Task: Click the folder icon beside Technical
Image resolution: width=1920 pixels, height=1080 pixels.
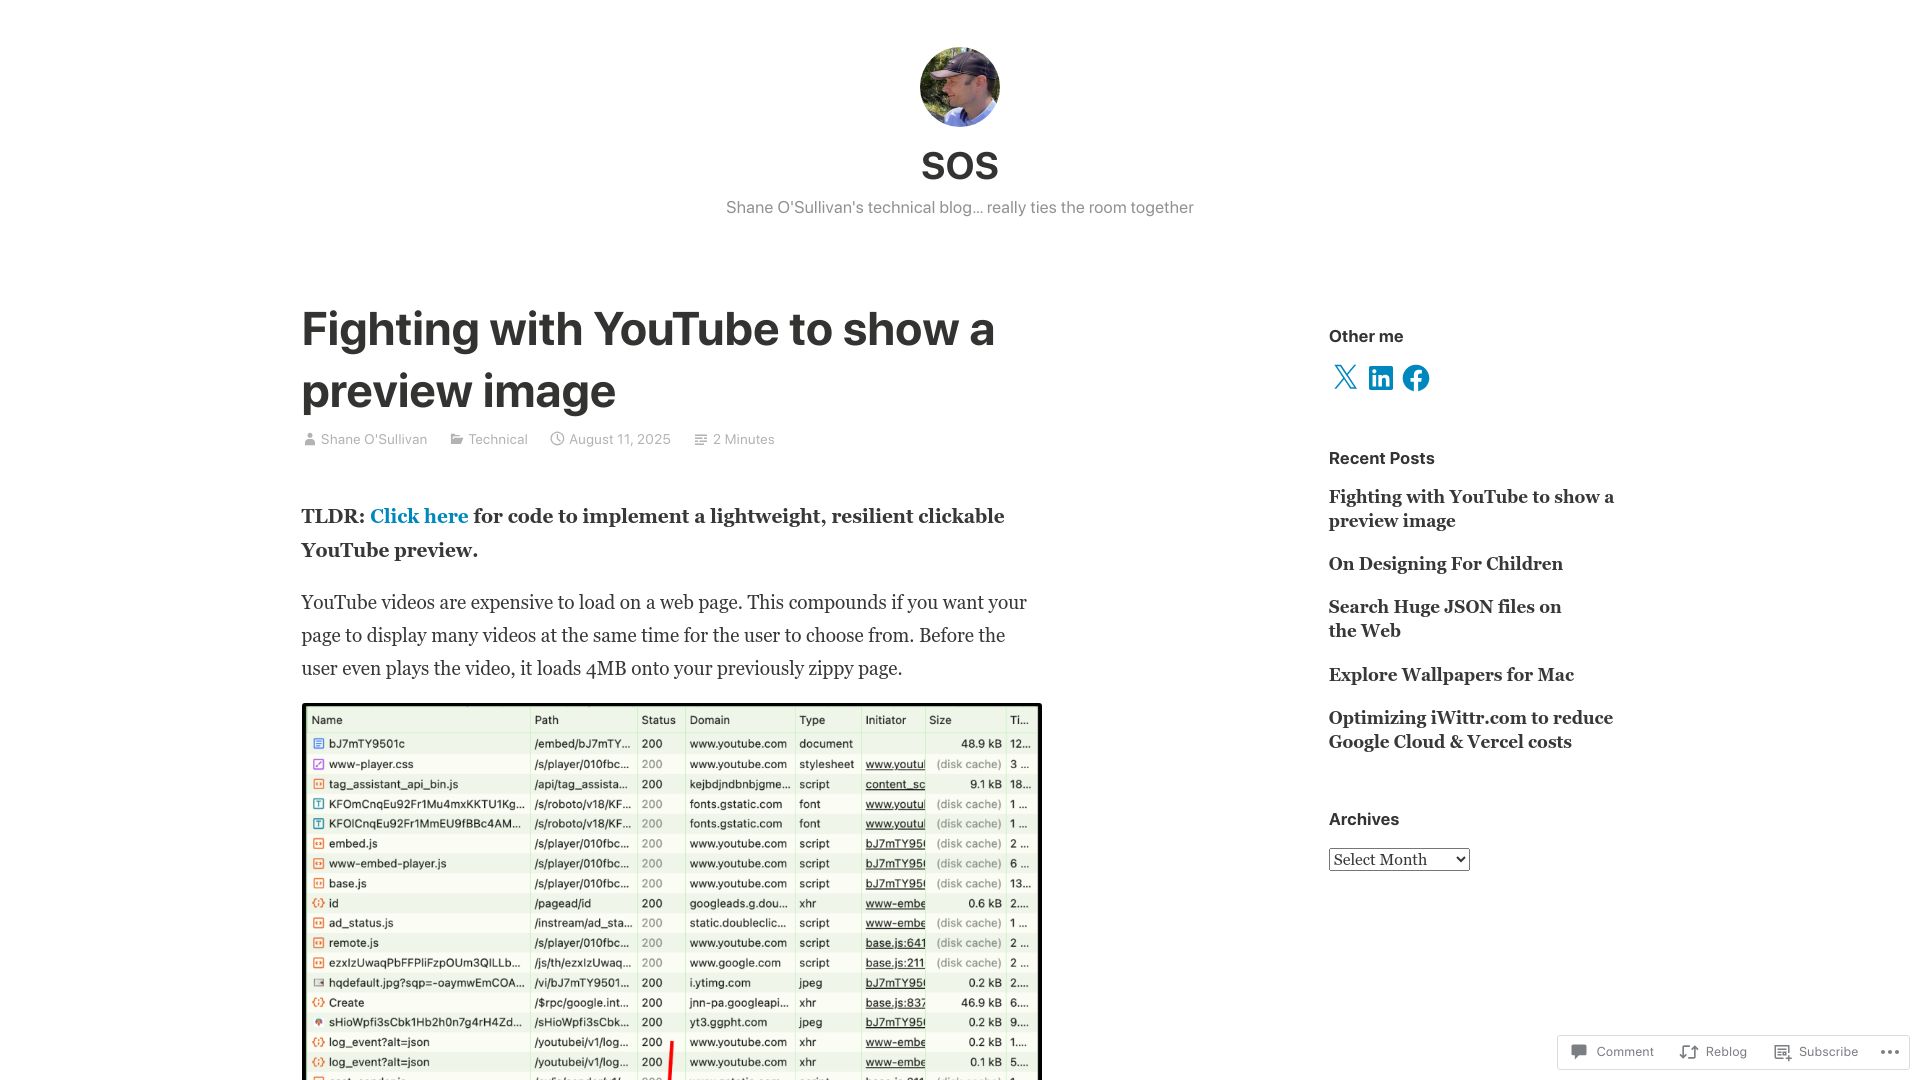Action: (456, 439)
